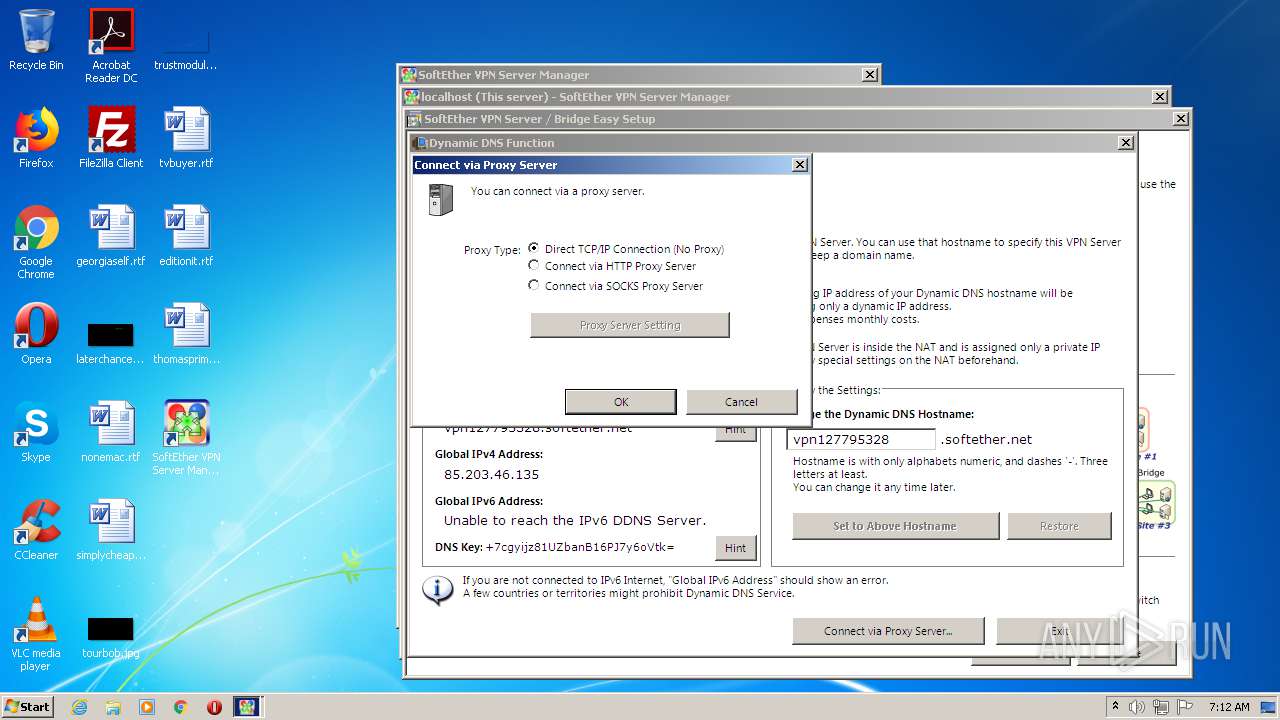Screen dimensions: 1280x720
Task: Click the Exit button in Dynamic DNS window
Action: click(1059, 631)
